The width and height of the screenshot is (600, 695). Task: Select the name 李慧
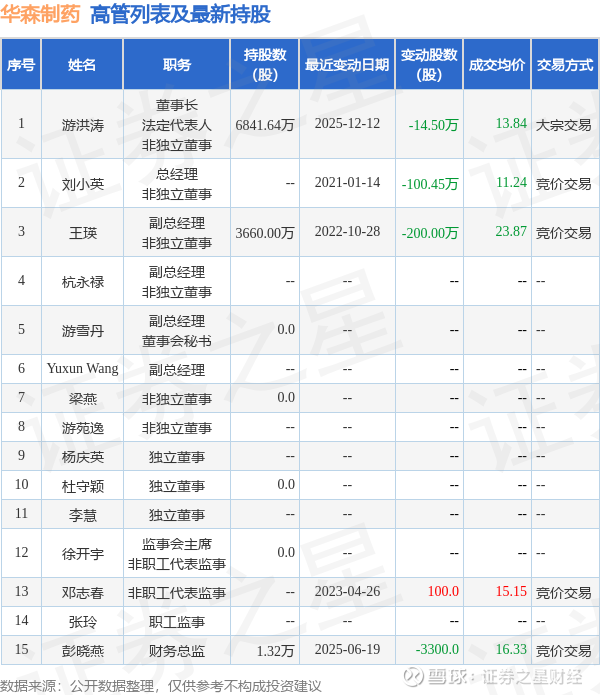(82, 515)
